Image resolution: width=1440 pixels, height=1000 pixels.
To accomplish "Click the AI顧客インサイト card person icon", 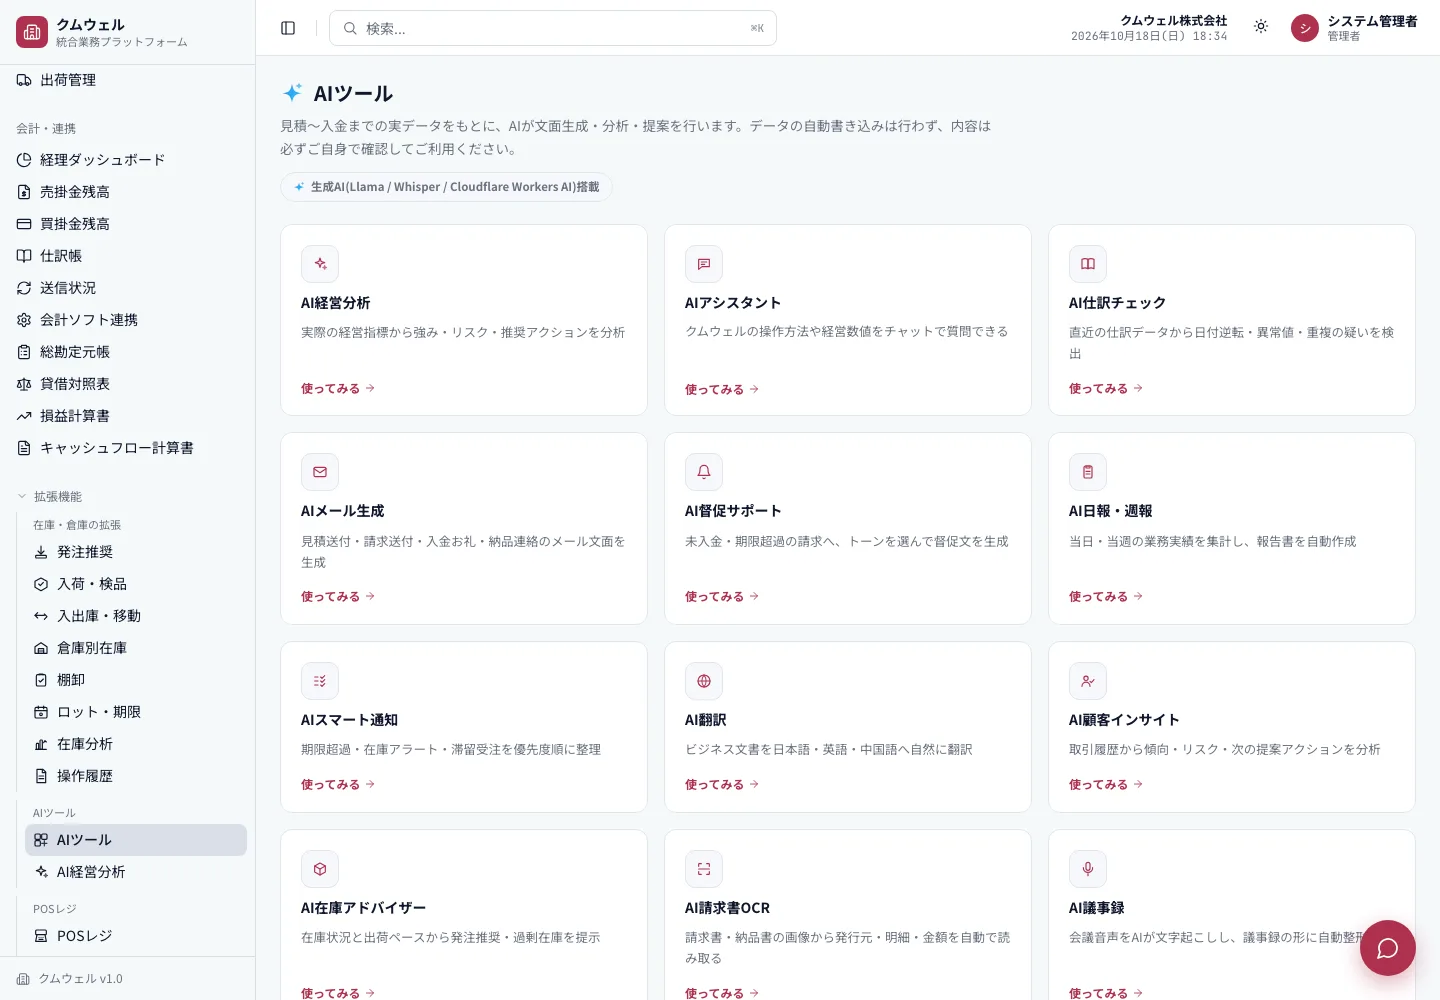I will tap(1088, 681).
